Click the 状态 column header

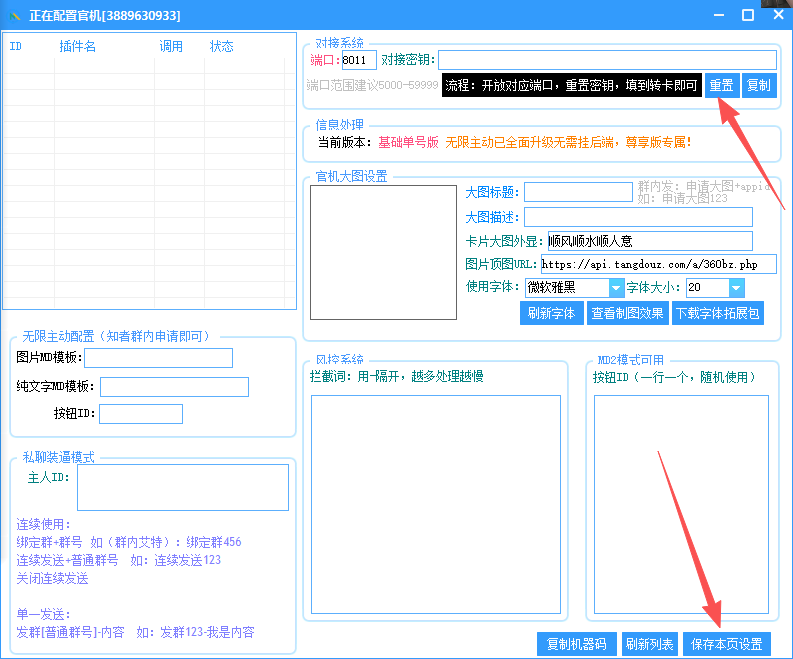(x=222, y=47)
